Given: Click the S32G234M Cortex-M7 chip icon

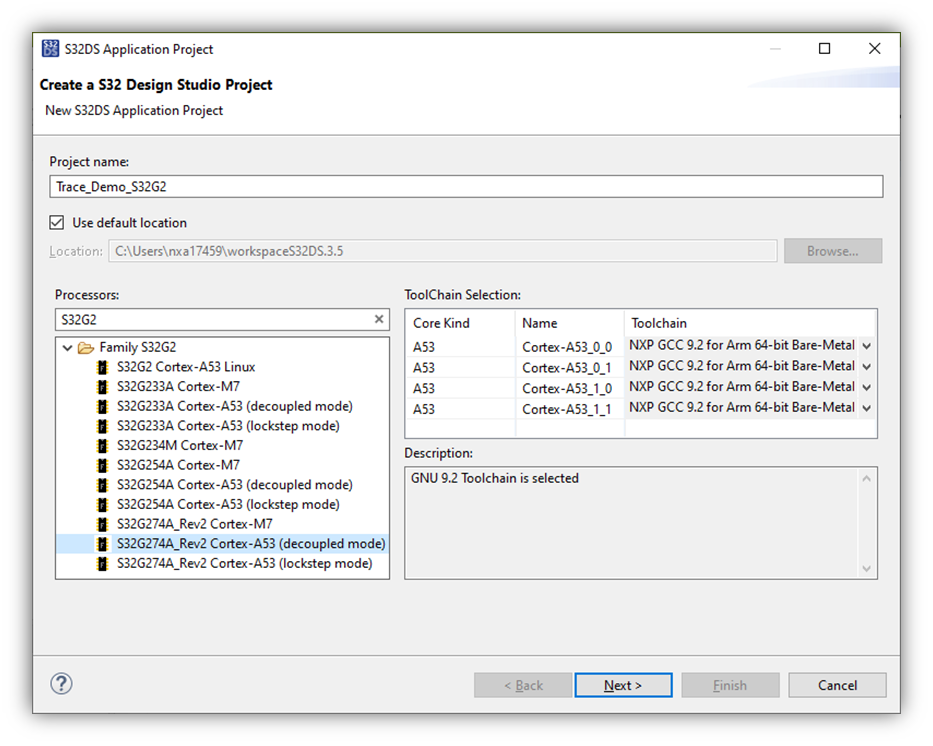Looking at the screenshot, I should pyautogui.click(x=100, y=446).
